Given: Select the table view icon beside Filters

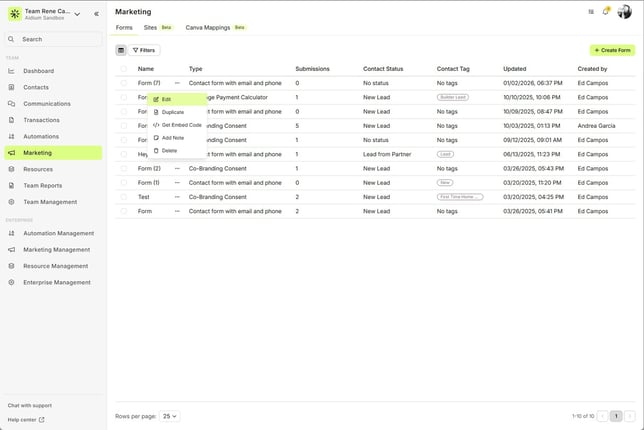Looking at the screenshot, I should [x=121, y=50].
